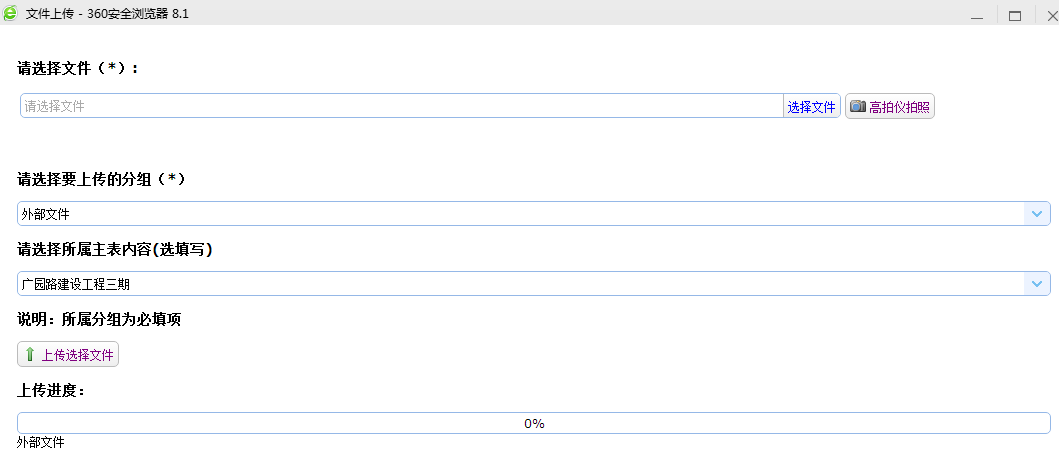Click the 0% upload progress bar

pyautogui.click(x=533, y=423)
